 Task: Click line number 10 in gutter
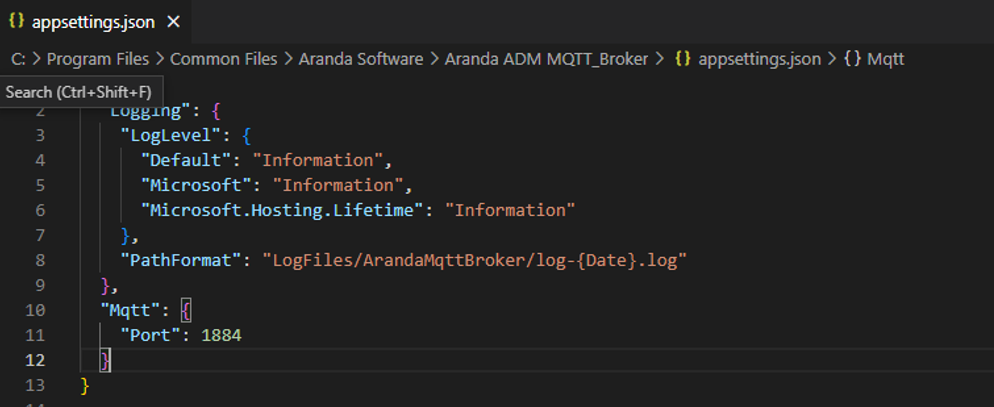tap(36, 310)
